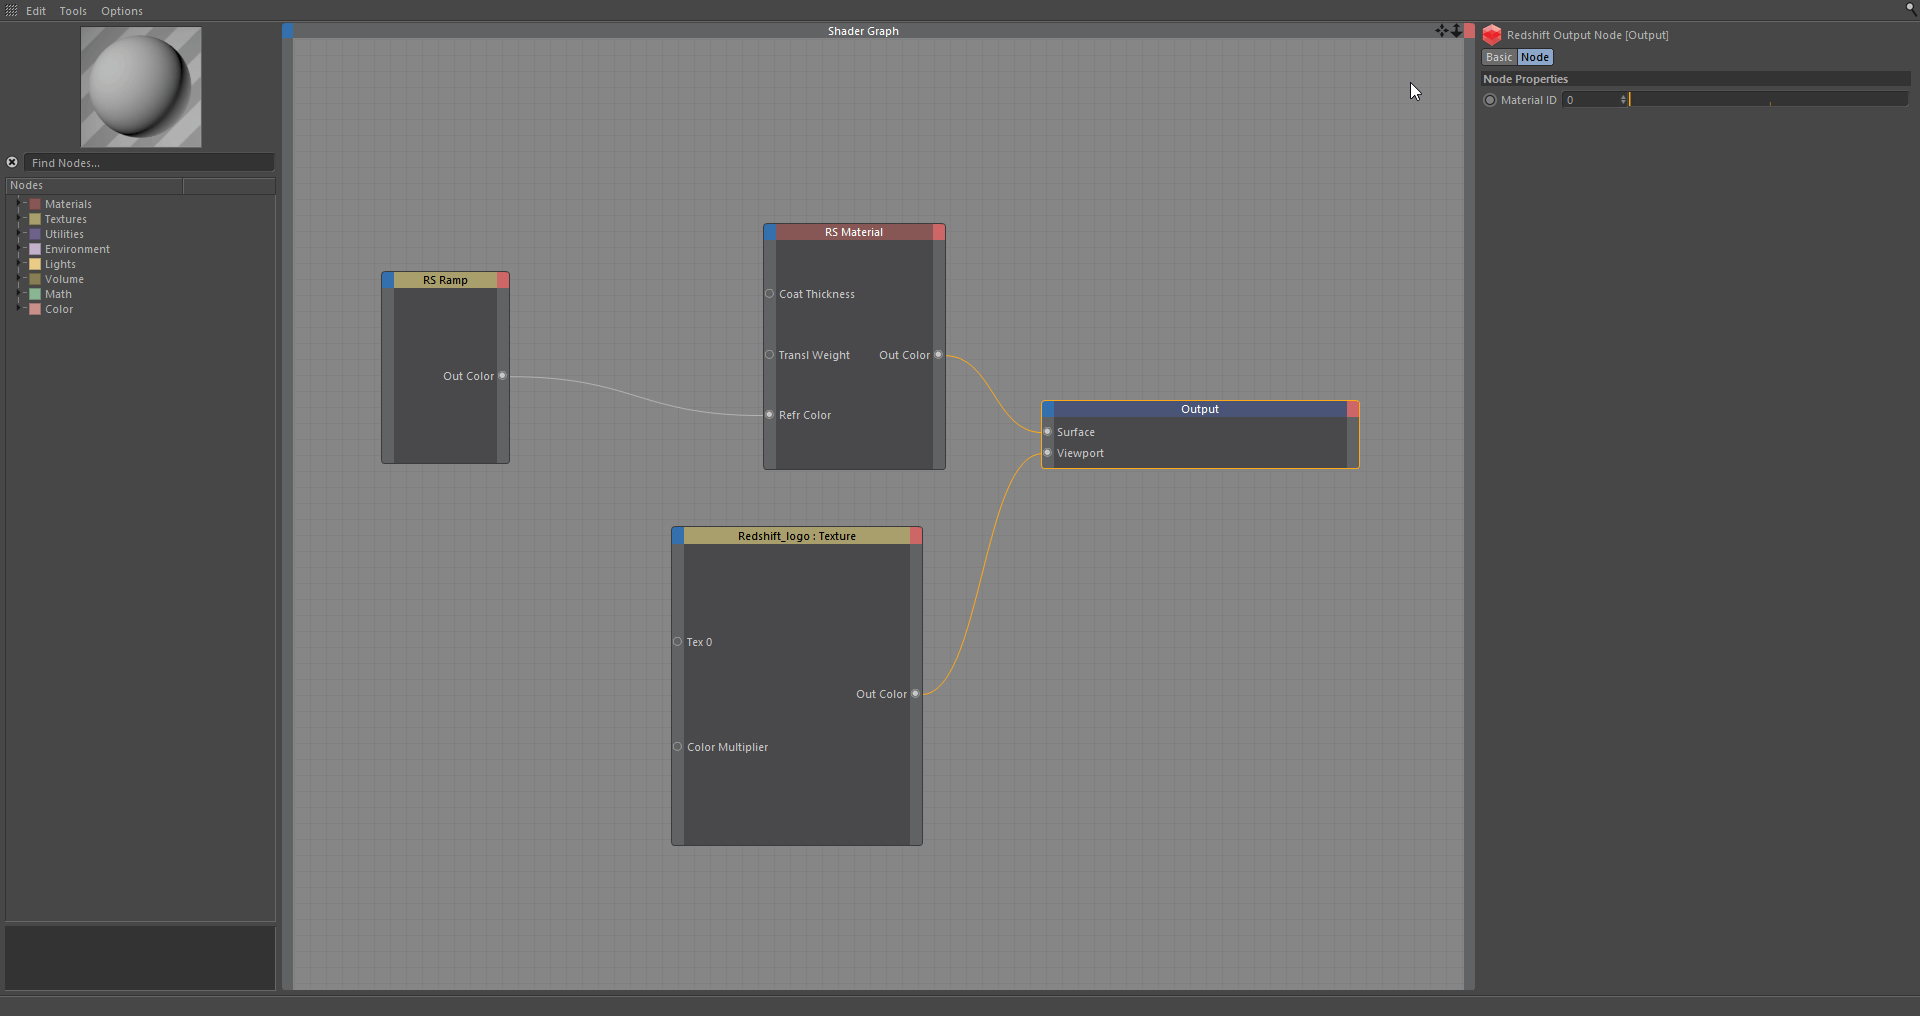The width and height of the screenshot is (1920, 1016).
Task: Click the red corner of the Output node
Action: click(x=1353, y=409)
